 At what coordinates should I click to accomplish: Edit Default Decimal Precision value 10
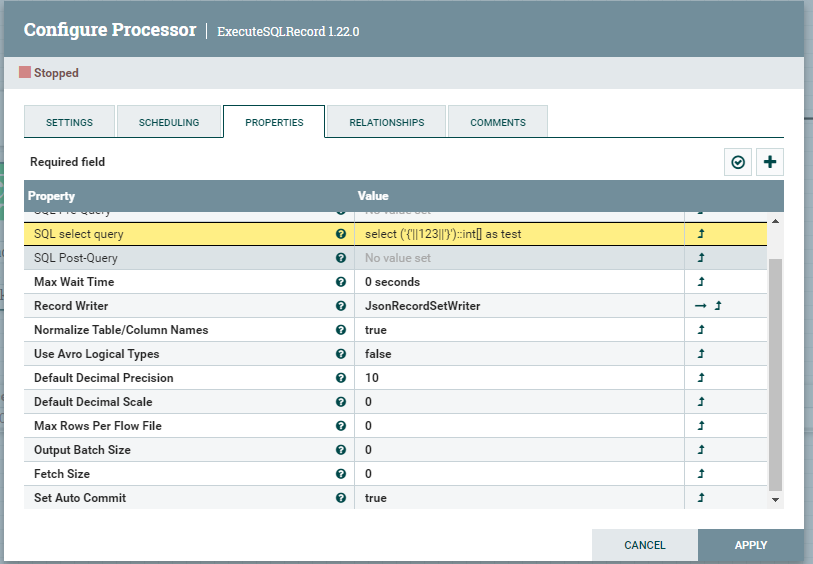point(520,377)
